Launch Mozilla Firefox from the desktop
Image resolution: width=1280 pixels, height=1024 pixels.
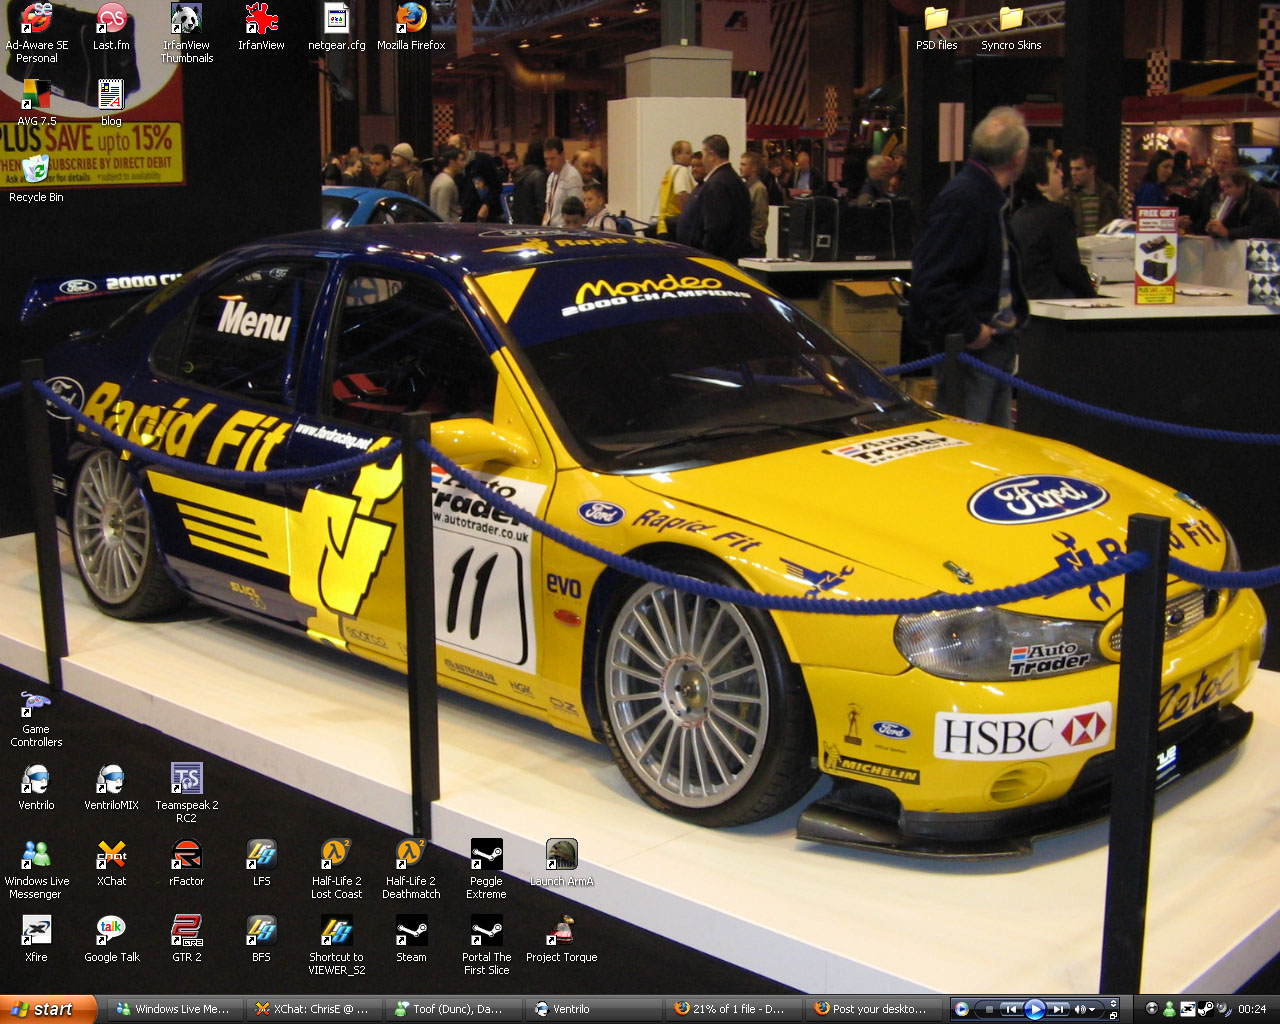411,27
